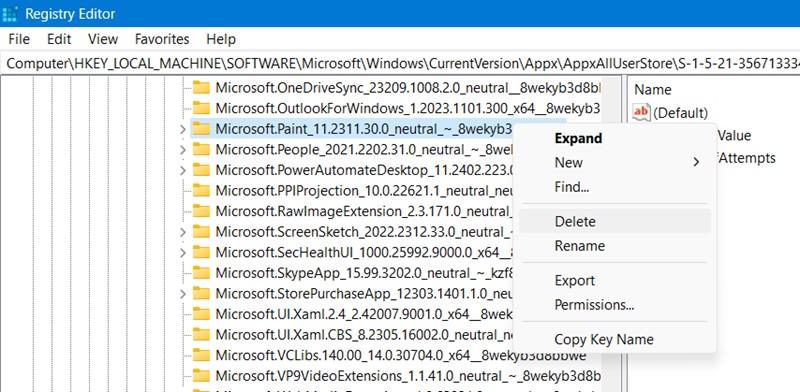Click the Microsoft.RawImageExtension folder icon
Viewport: 800px width, 392px height.
(x=202, y=211)
